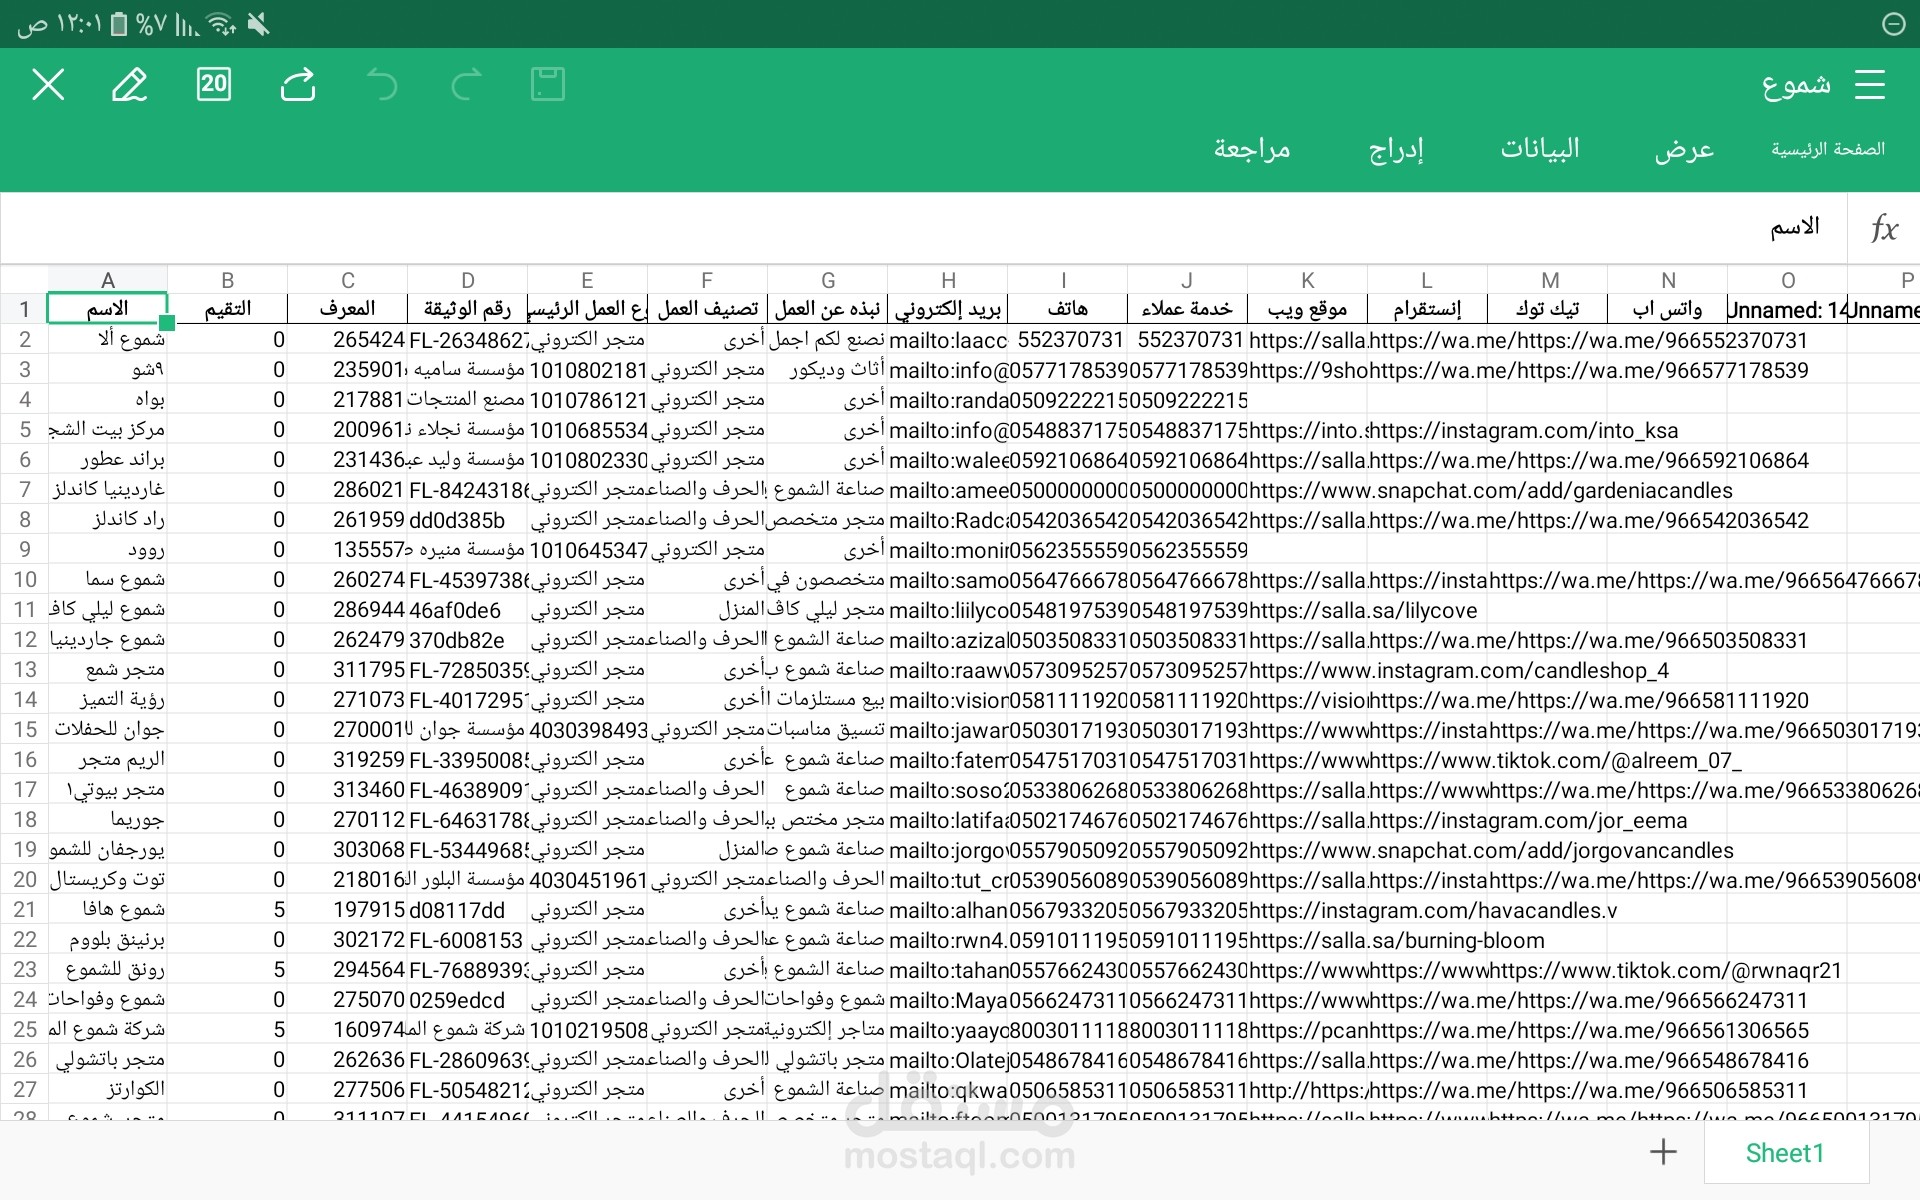Viewport: 1920px width, 1200px height.
Task: Tap the pencil edit icon
Action: pos(130,85)
